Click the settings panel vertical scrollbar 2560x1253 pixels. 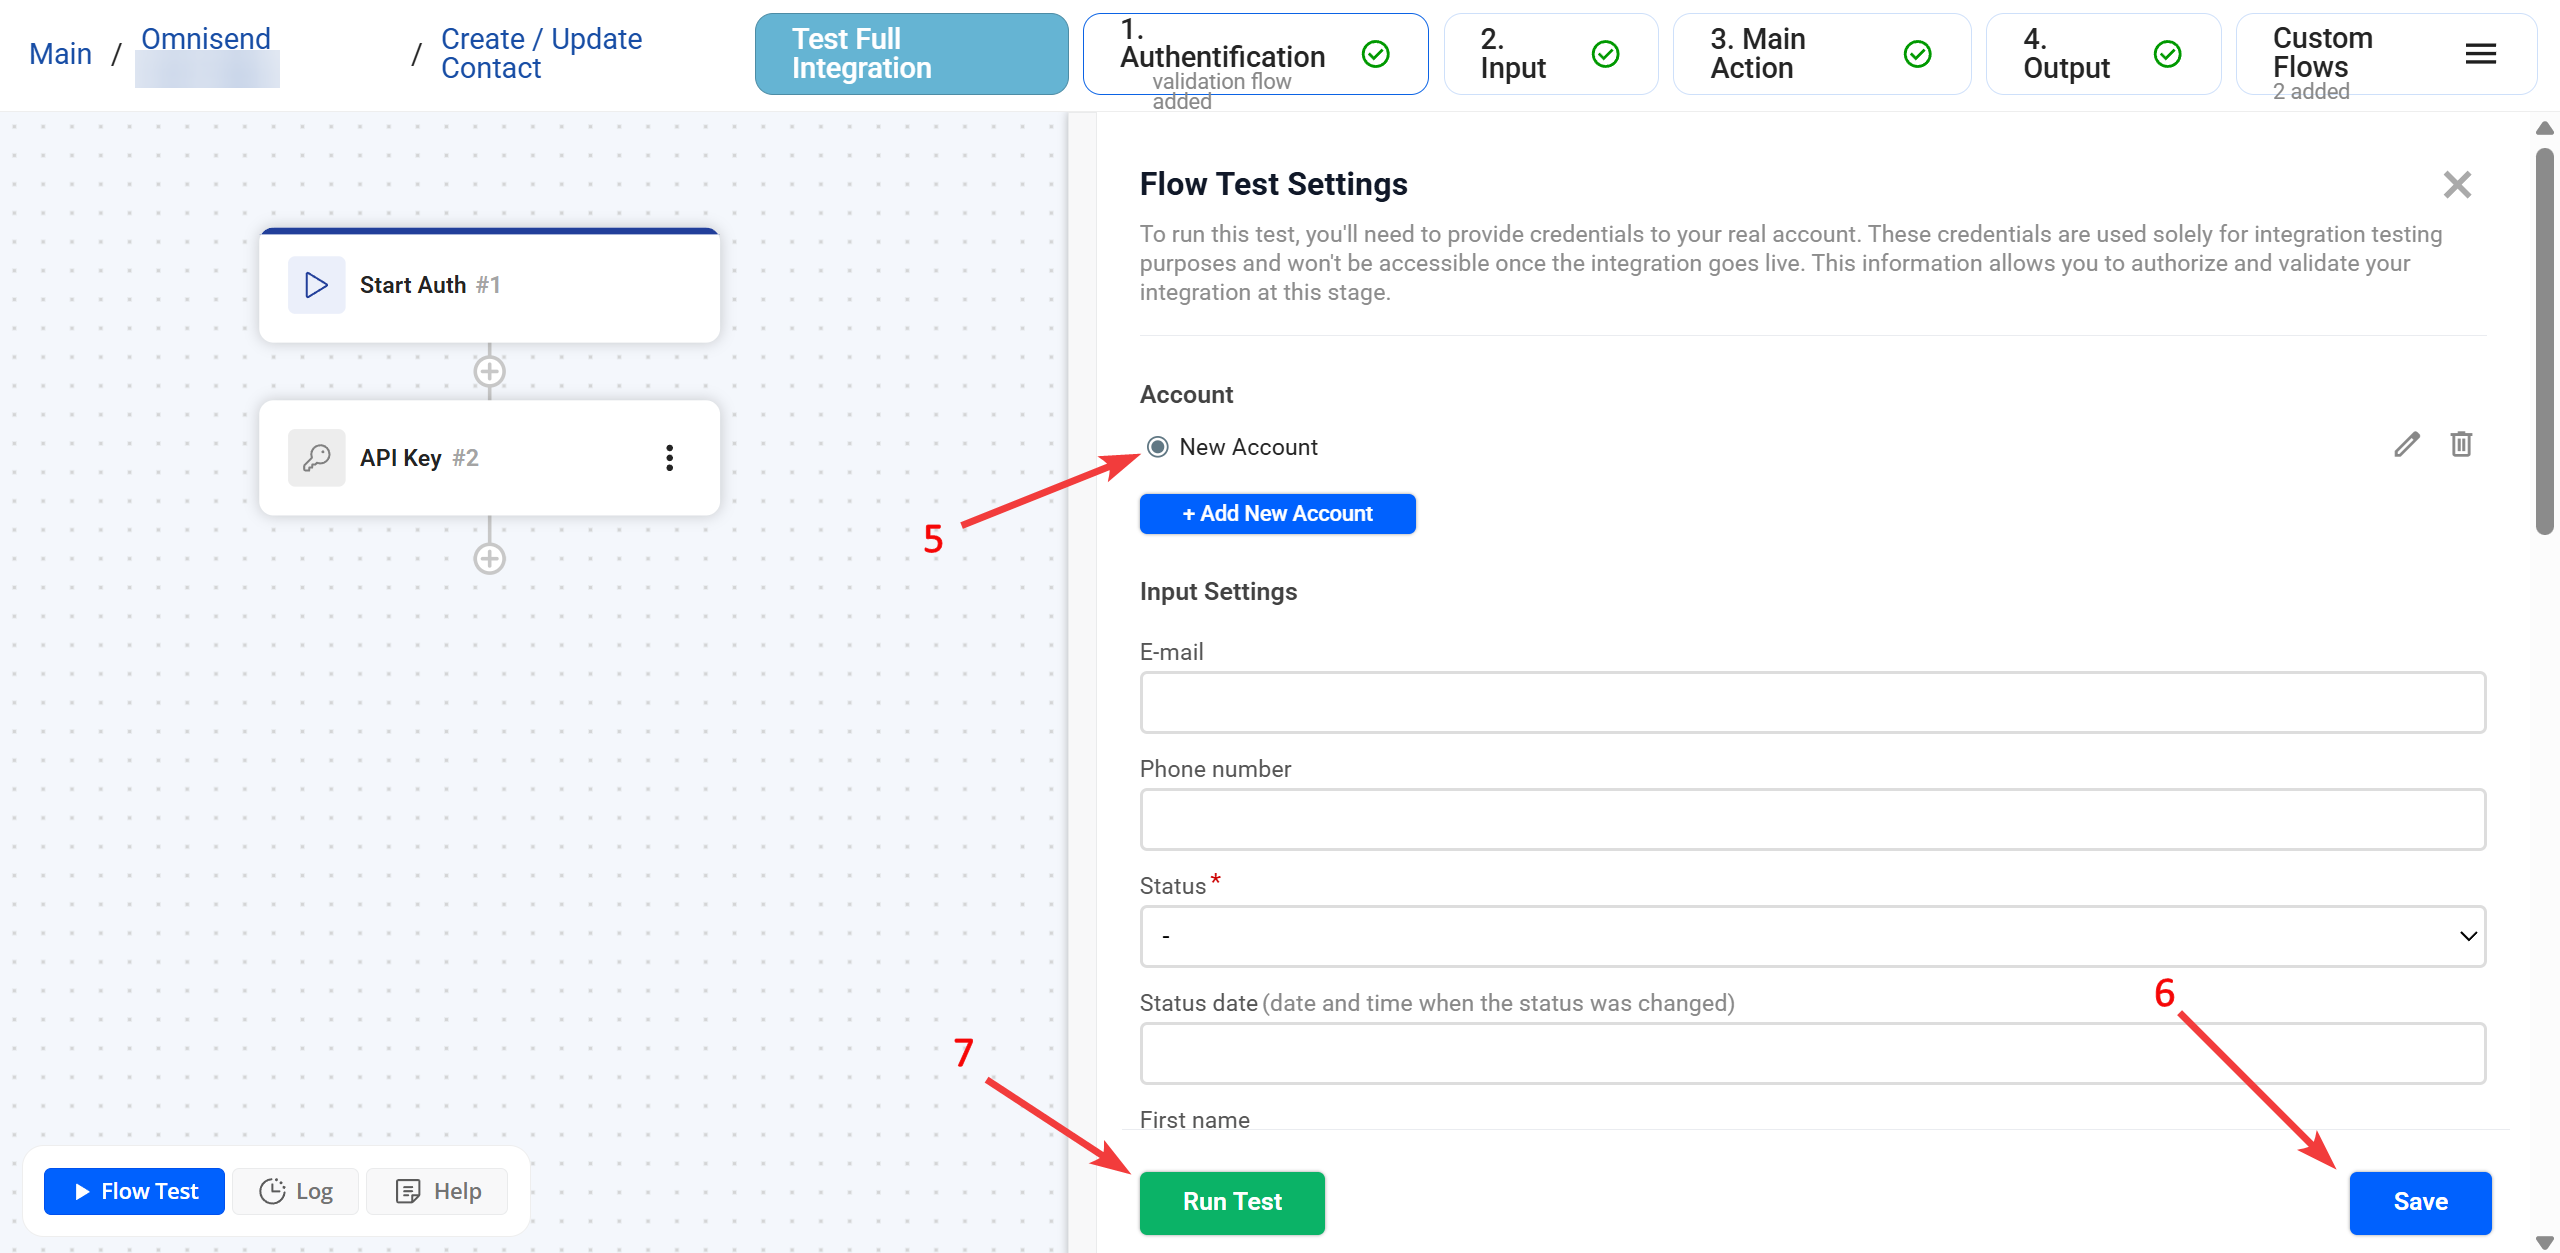2544,340
